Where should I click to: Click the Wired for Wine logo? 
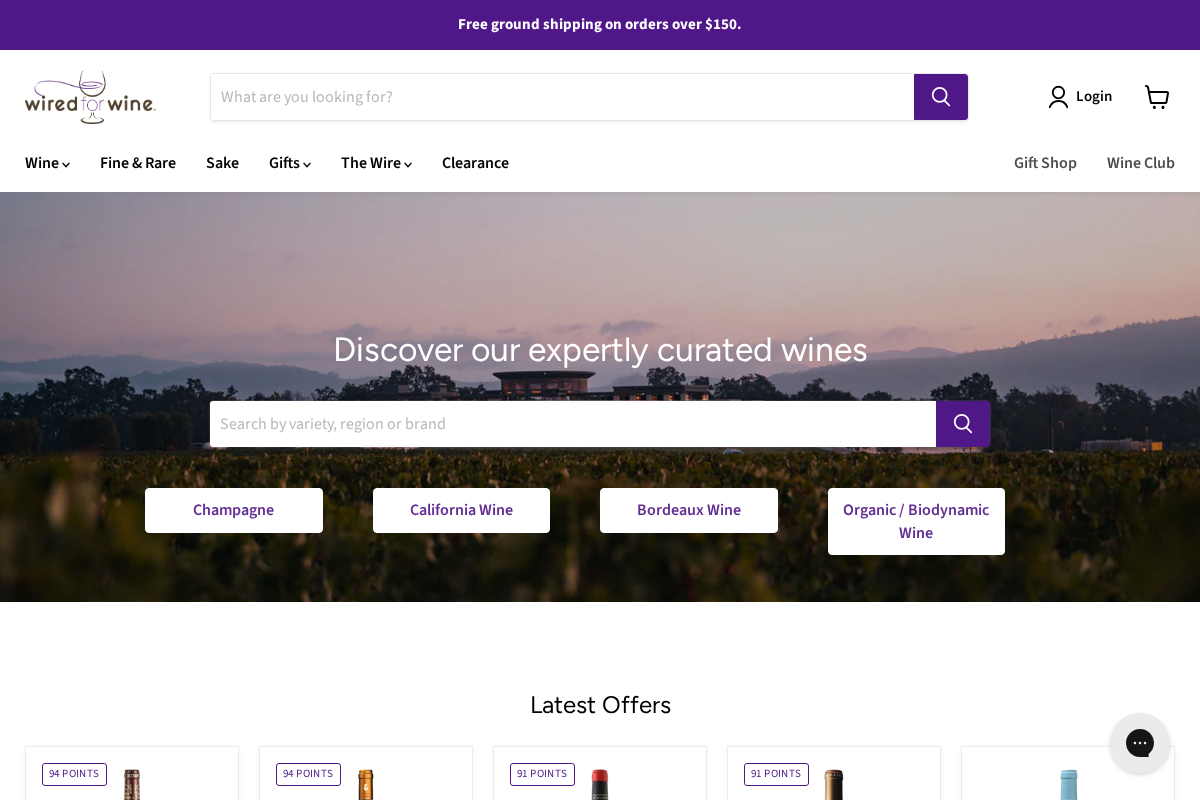(x=90, y=97)
